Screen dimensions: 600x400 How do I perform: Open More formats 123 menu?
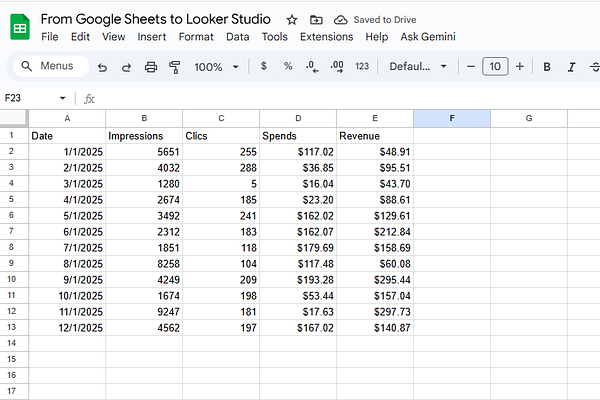point(362,67)
